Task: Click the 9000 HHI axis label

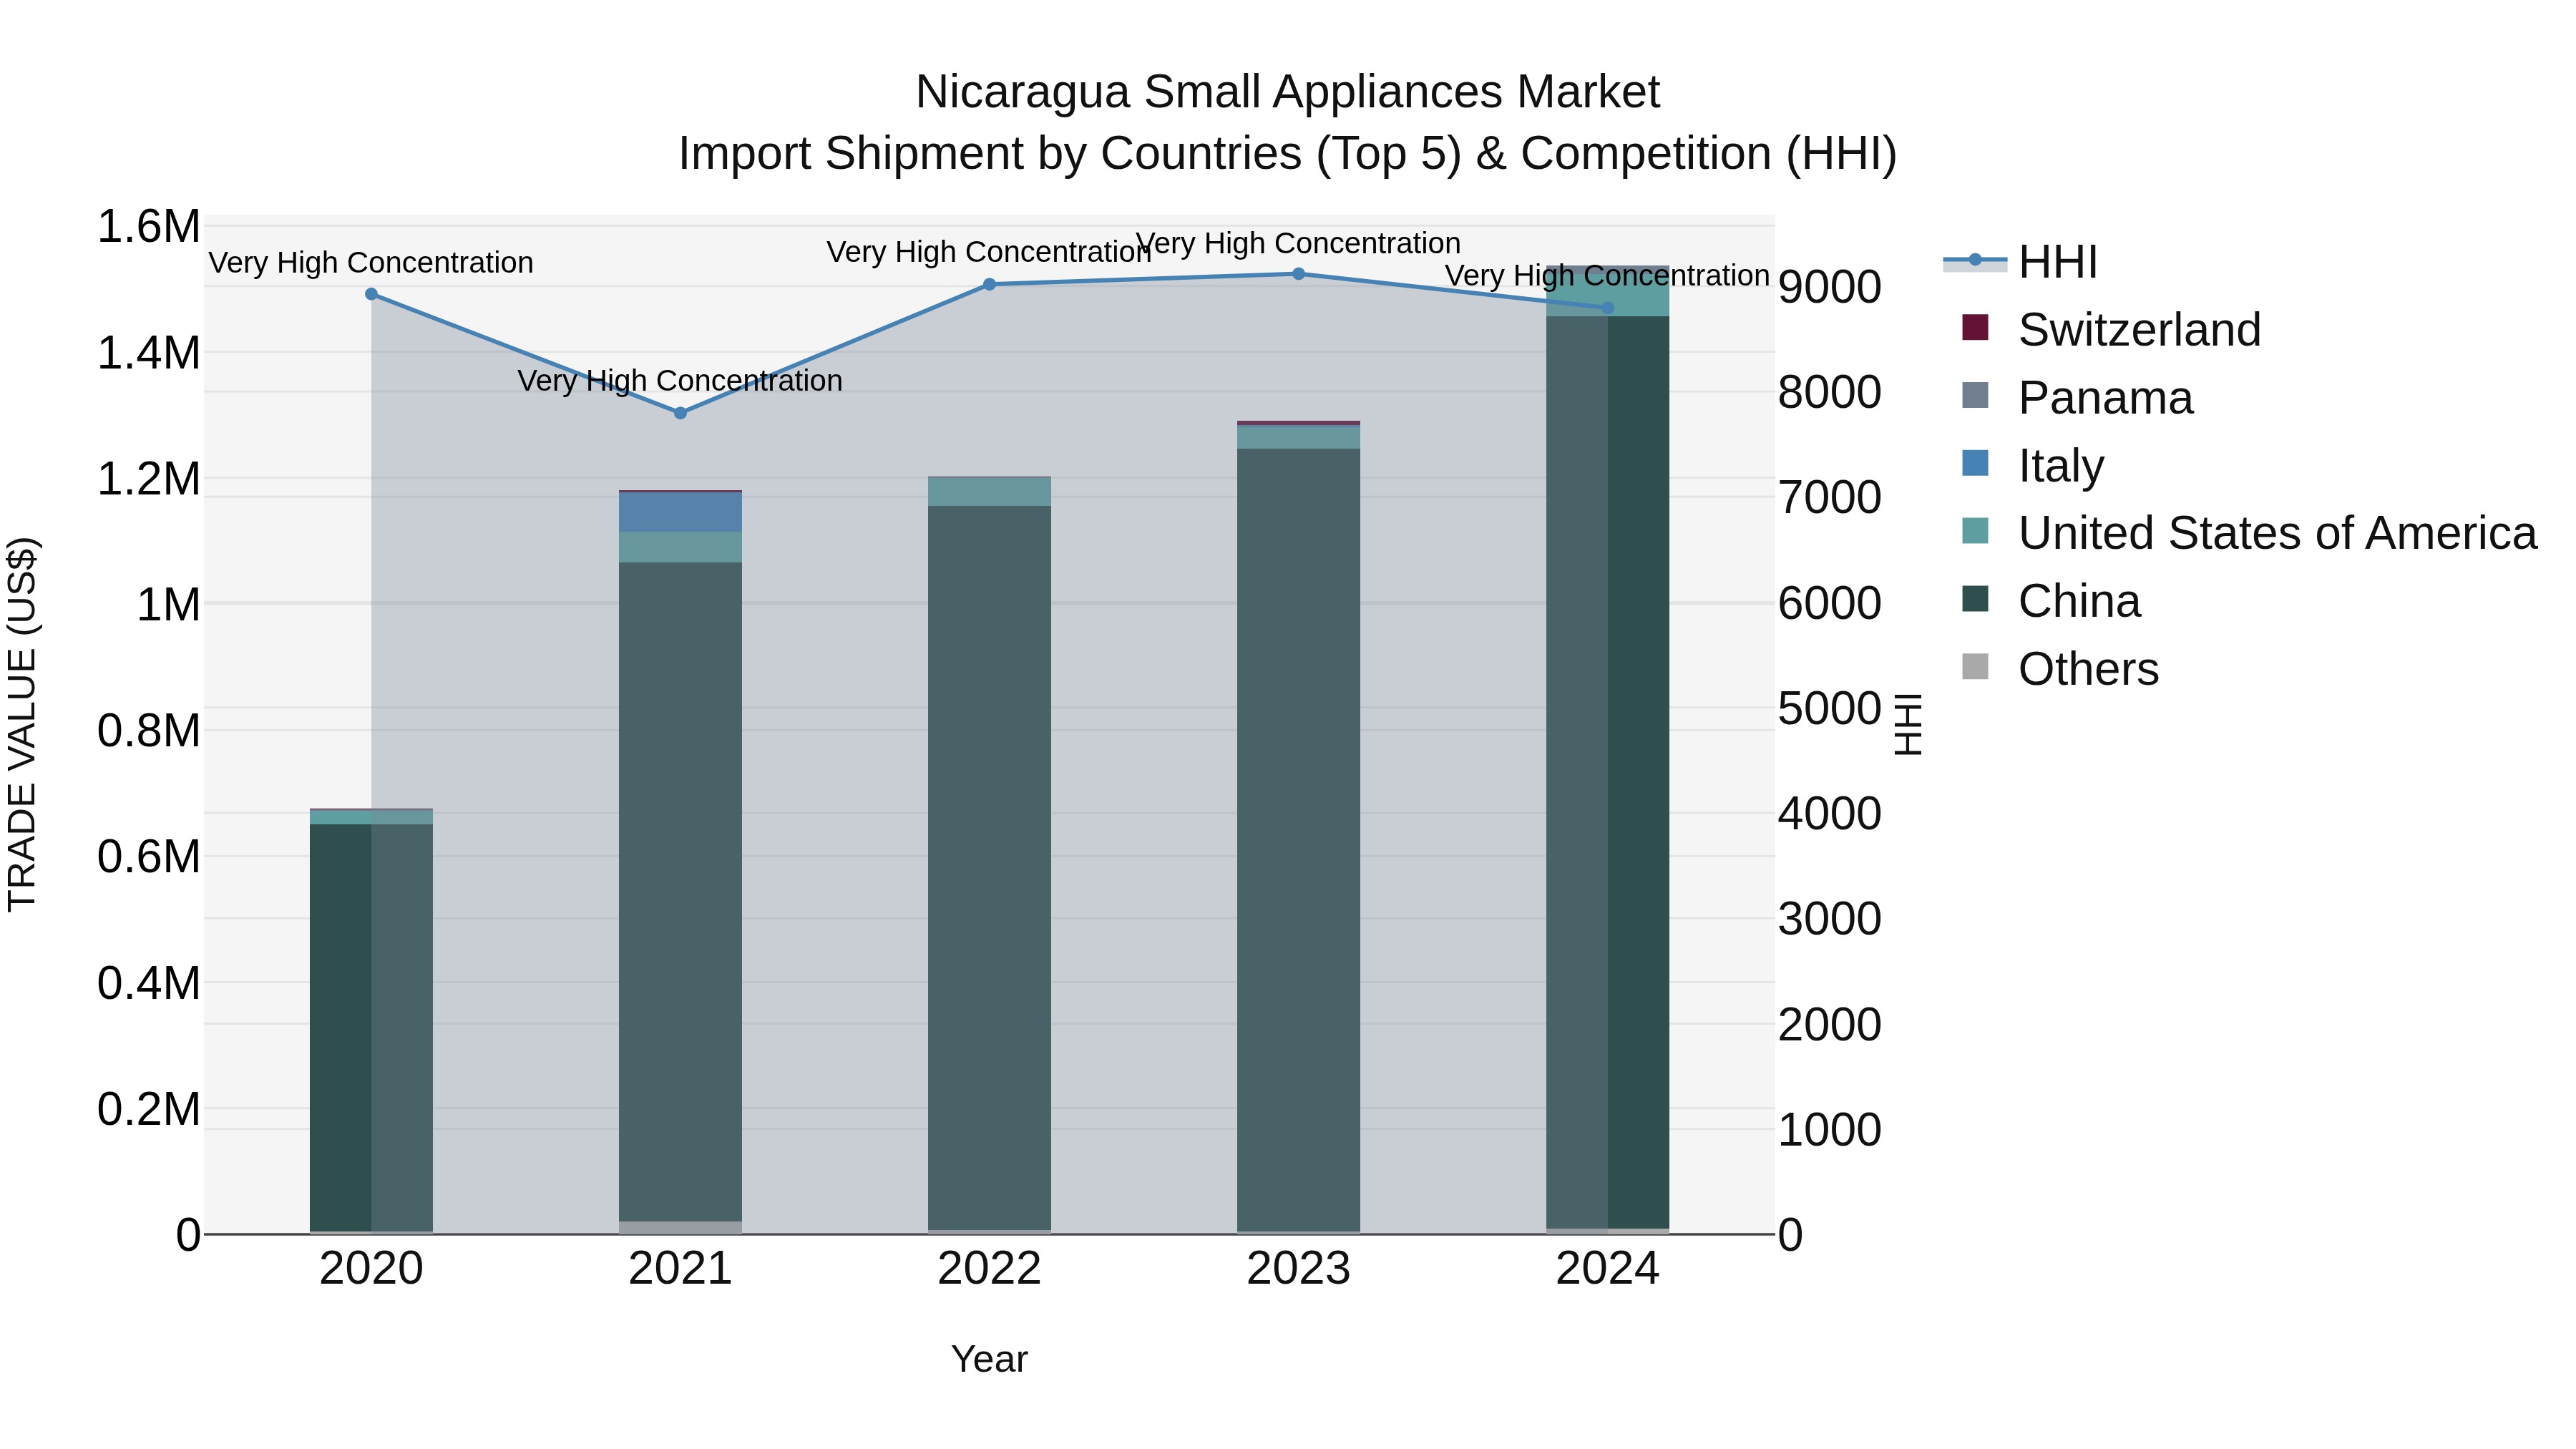Action: (1829, 287)
